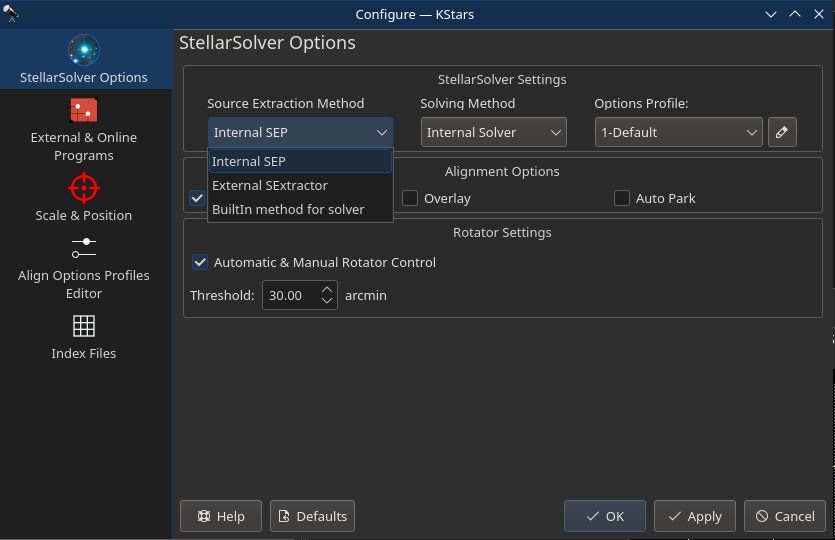Screen dimensions: 835x540
Task: Click the pencil edit profile button
Action: click(782, 132)
